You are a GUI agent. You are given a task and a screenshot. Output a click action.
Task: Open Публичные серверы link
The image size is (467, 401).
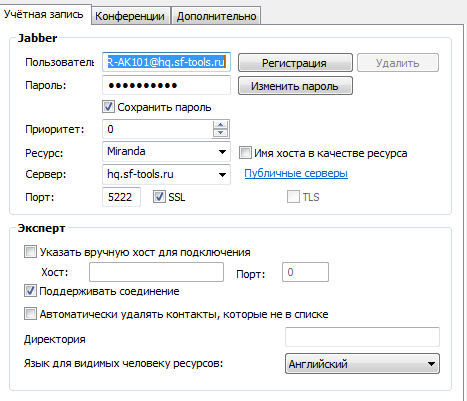296,173
